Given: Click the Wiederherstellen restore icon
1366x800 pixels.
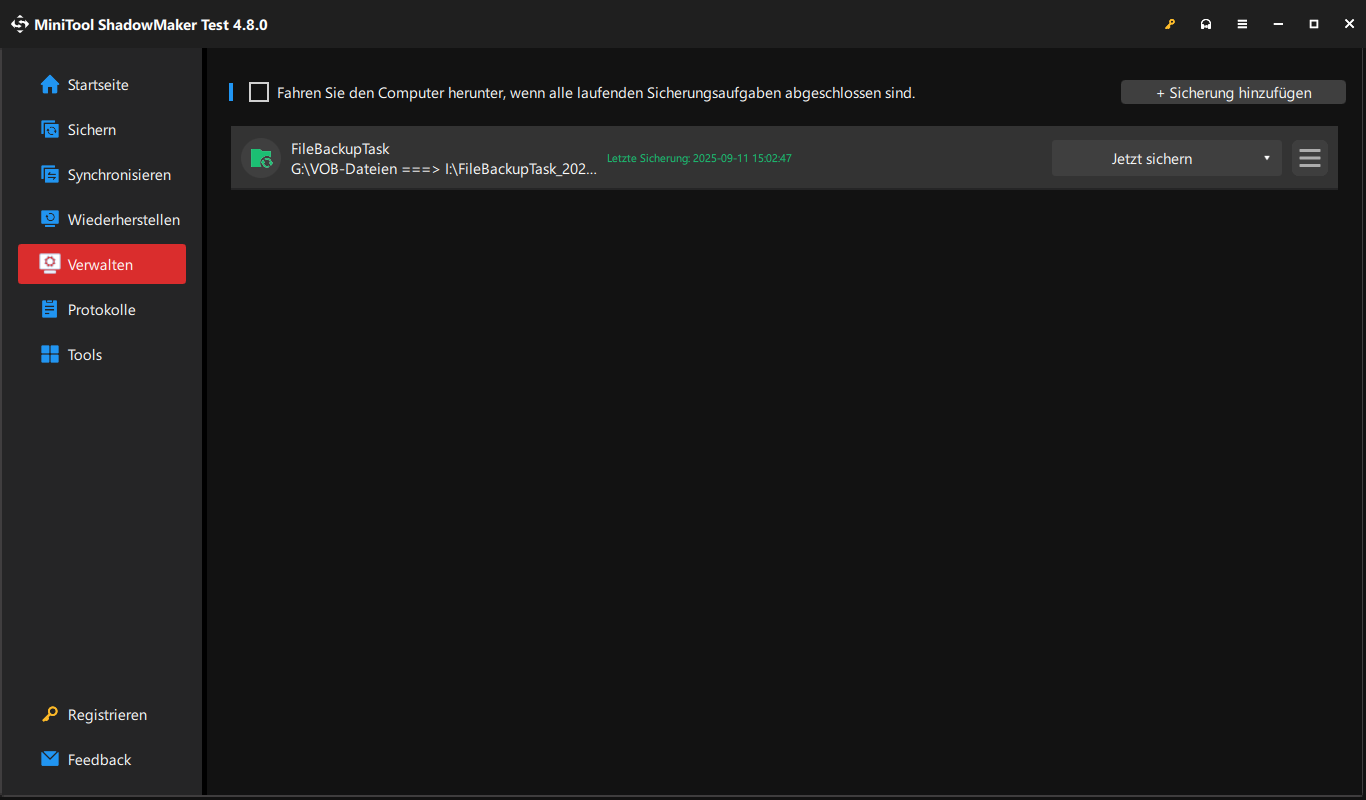Looking at the screenshot, I should pos(49,219).
